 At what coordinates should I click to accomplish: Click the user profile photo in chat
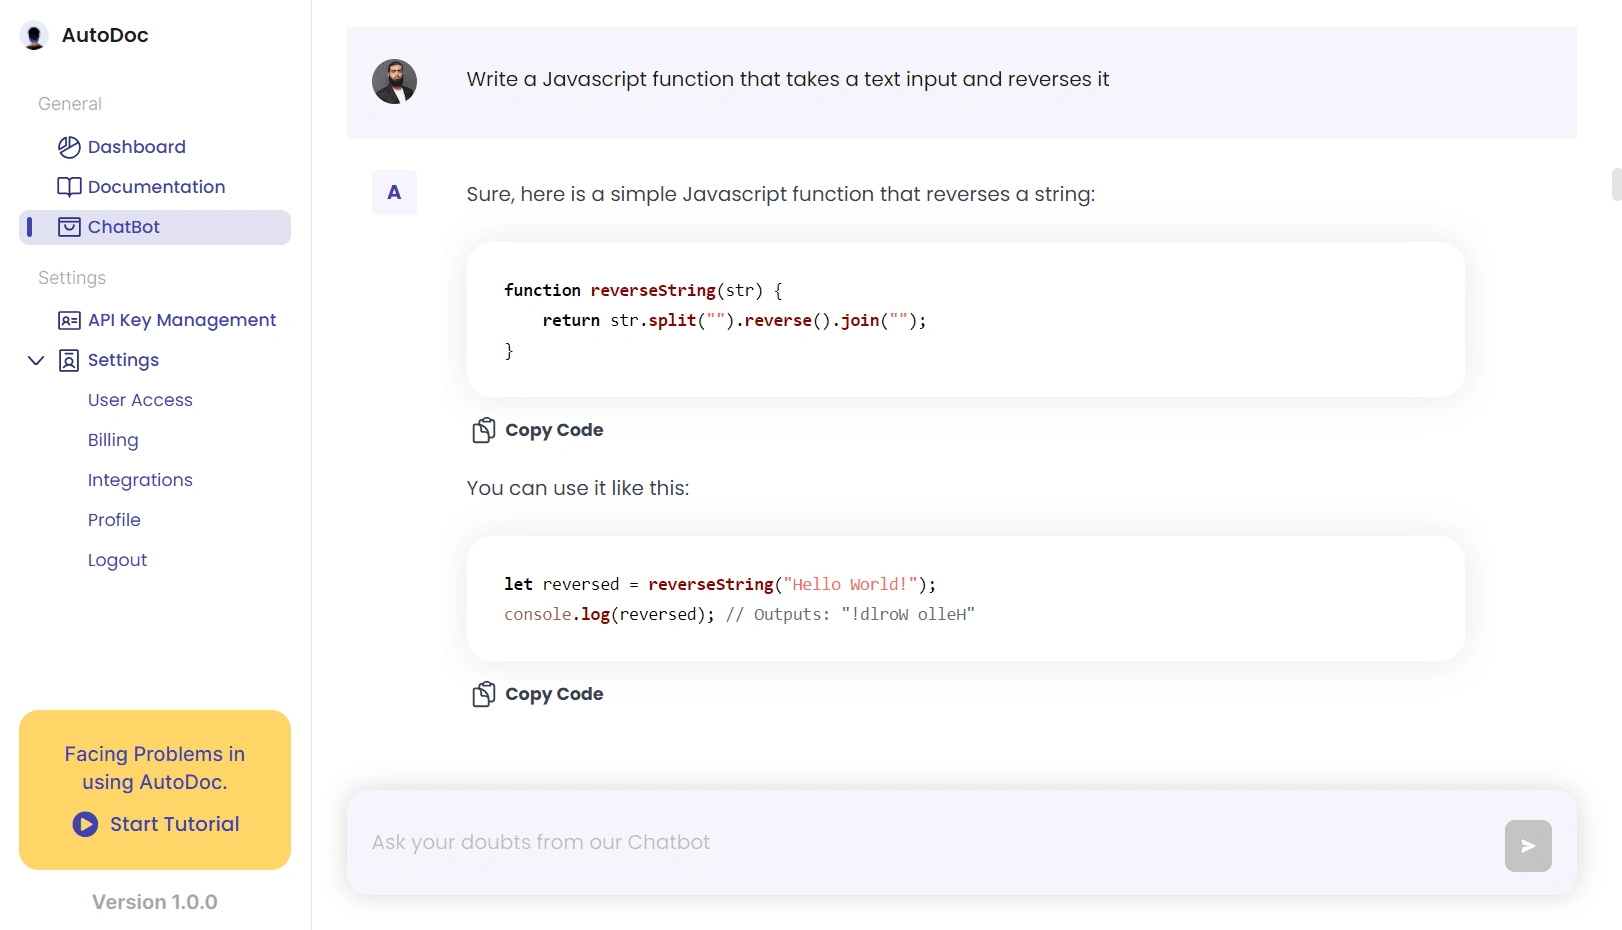[x=395, y=81]
